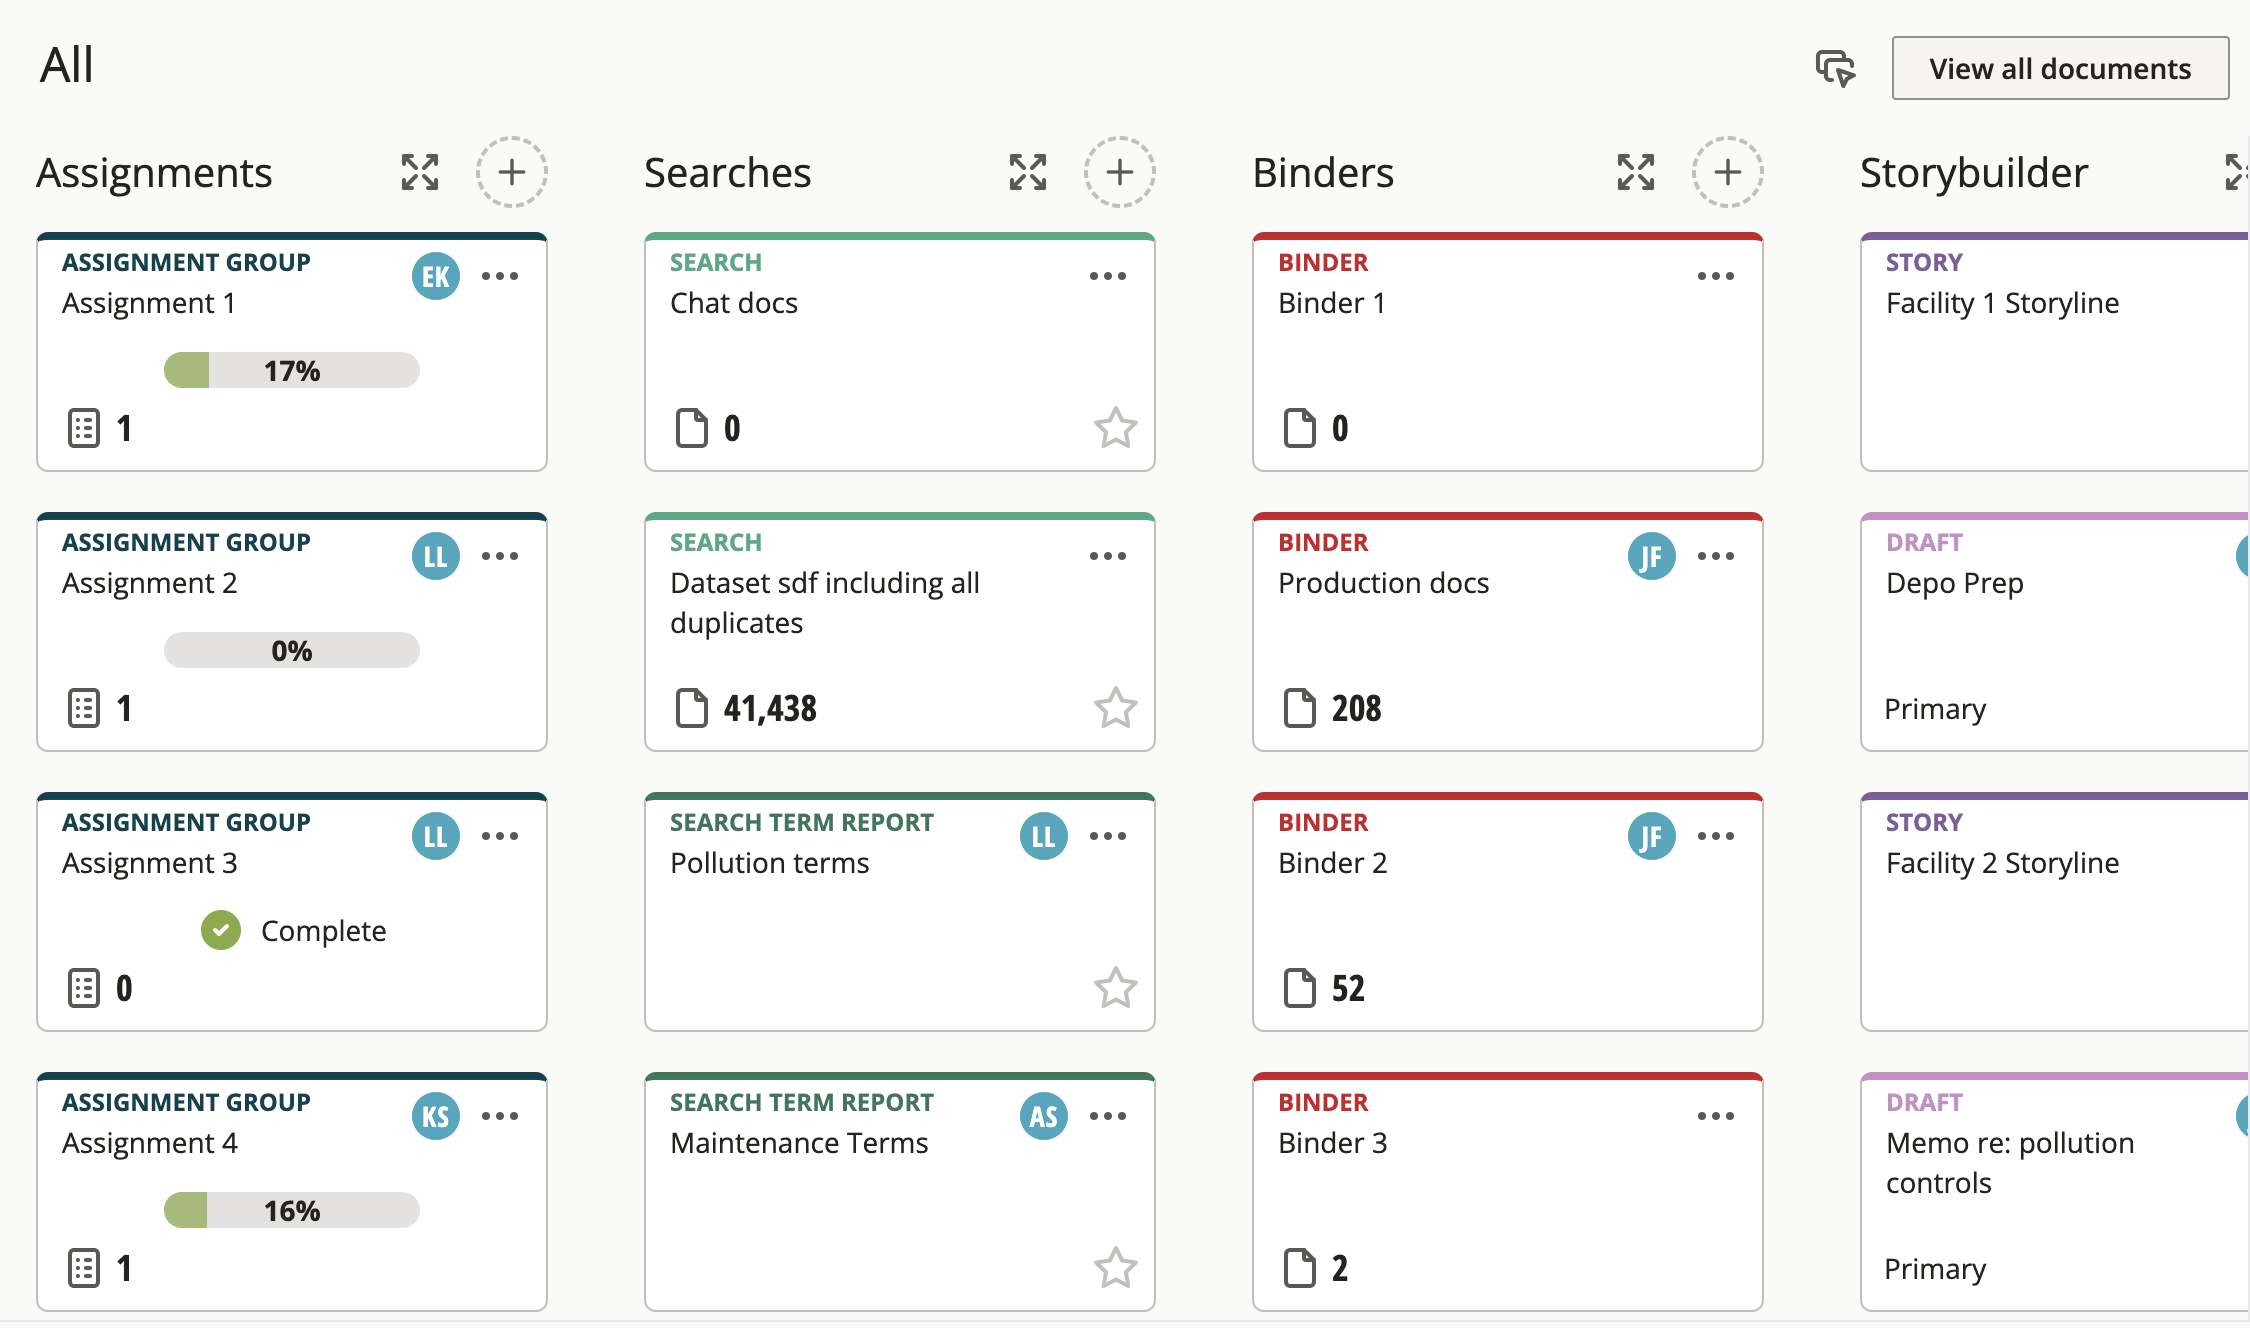
Task: Click document icon on Chat docs card
Action: click(692, 428)
